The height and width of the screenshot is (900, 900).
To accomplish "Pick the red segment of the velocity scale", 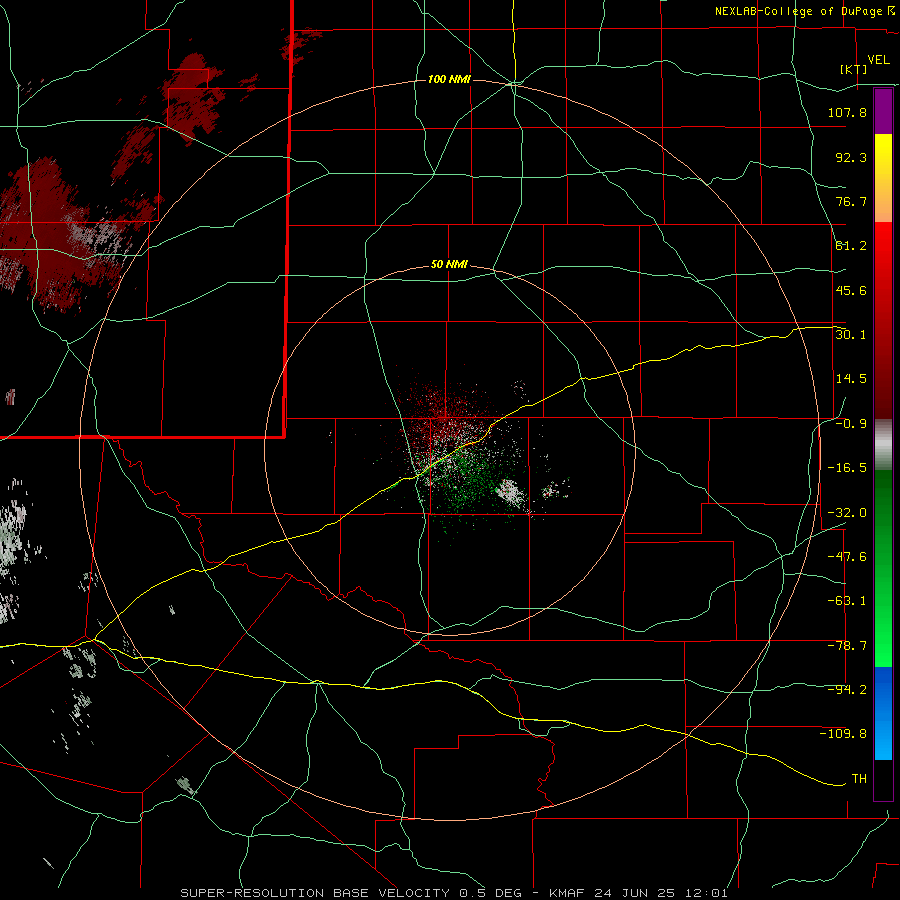I will (x=883, y=320).
